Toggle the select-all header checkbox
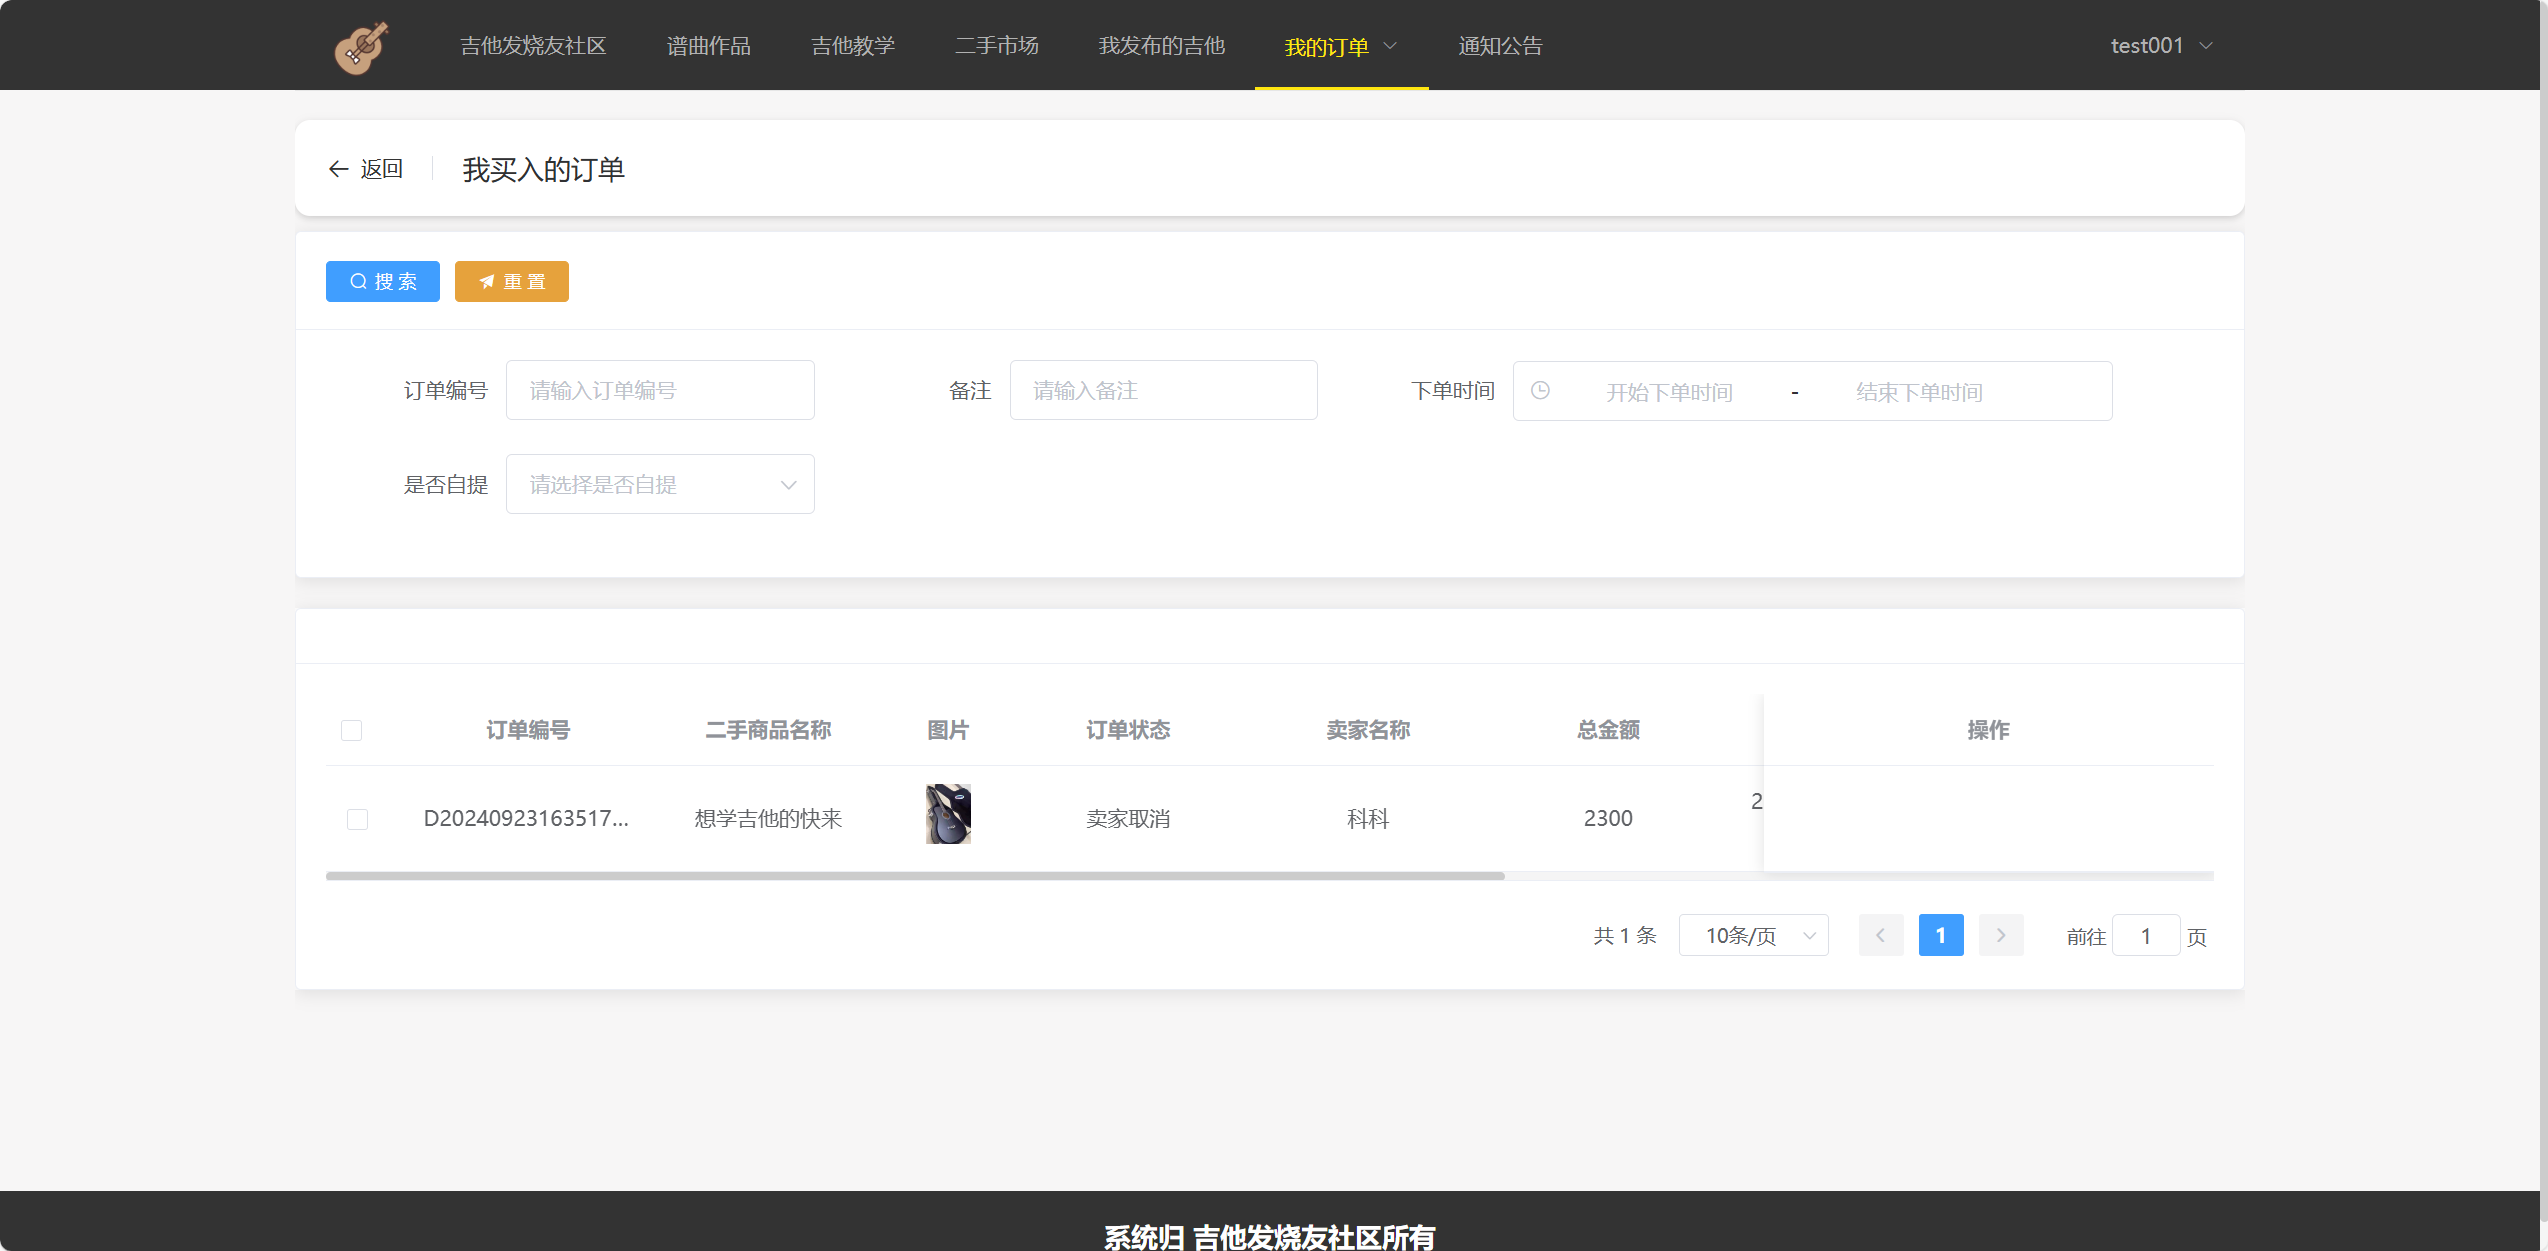The image size is (2548, 1251). 351,731
